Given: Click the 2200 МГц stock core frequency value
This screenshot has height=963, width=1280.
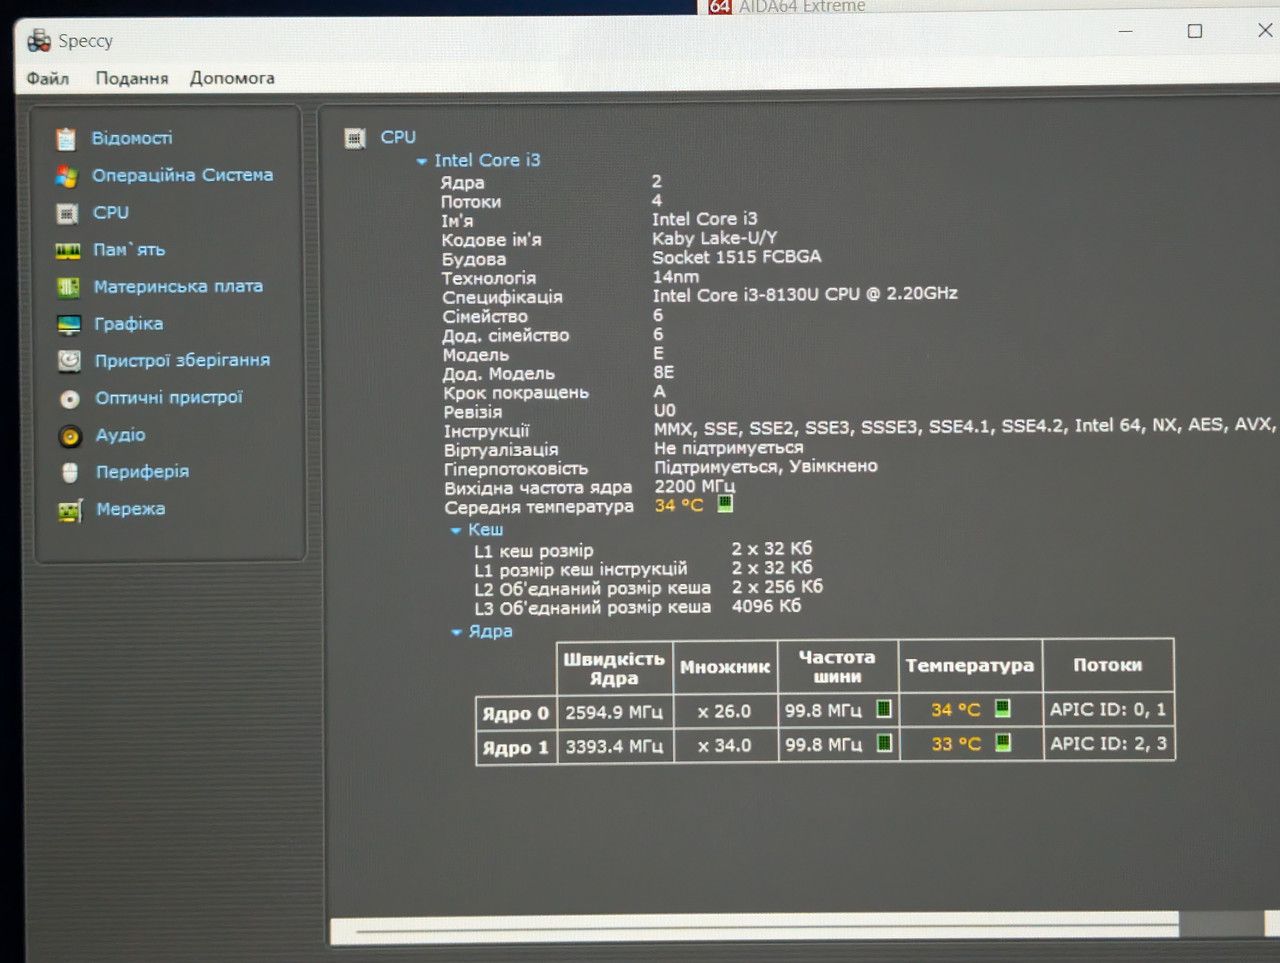Looking at the screenshot, I should click(x=694, y=486).
